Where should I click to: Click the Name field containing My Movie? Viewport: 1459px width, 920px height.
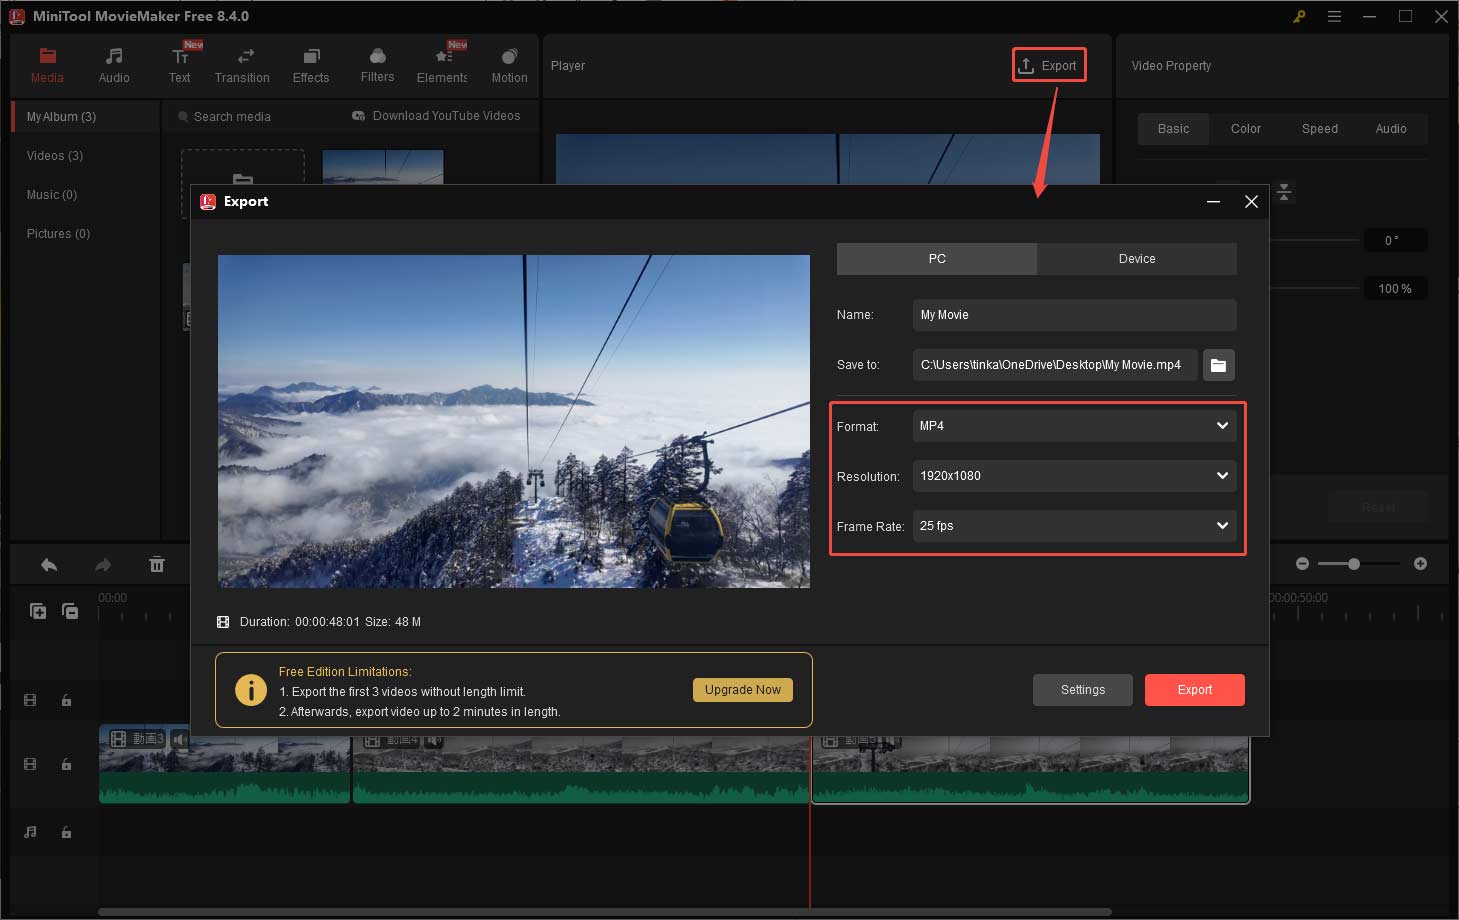point(1073,314)
